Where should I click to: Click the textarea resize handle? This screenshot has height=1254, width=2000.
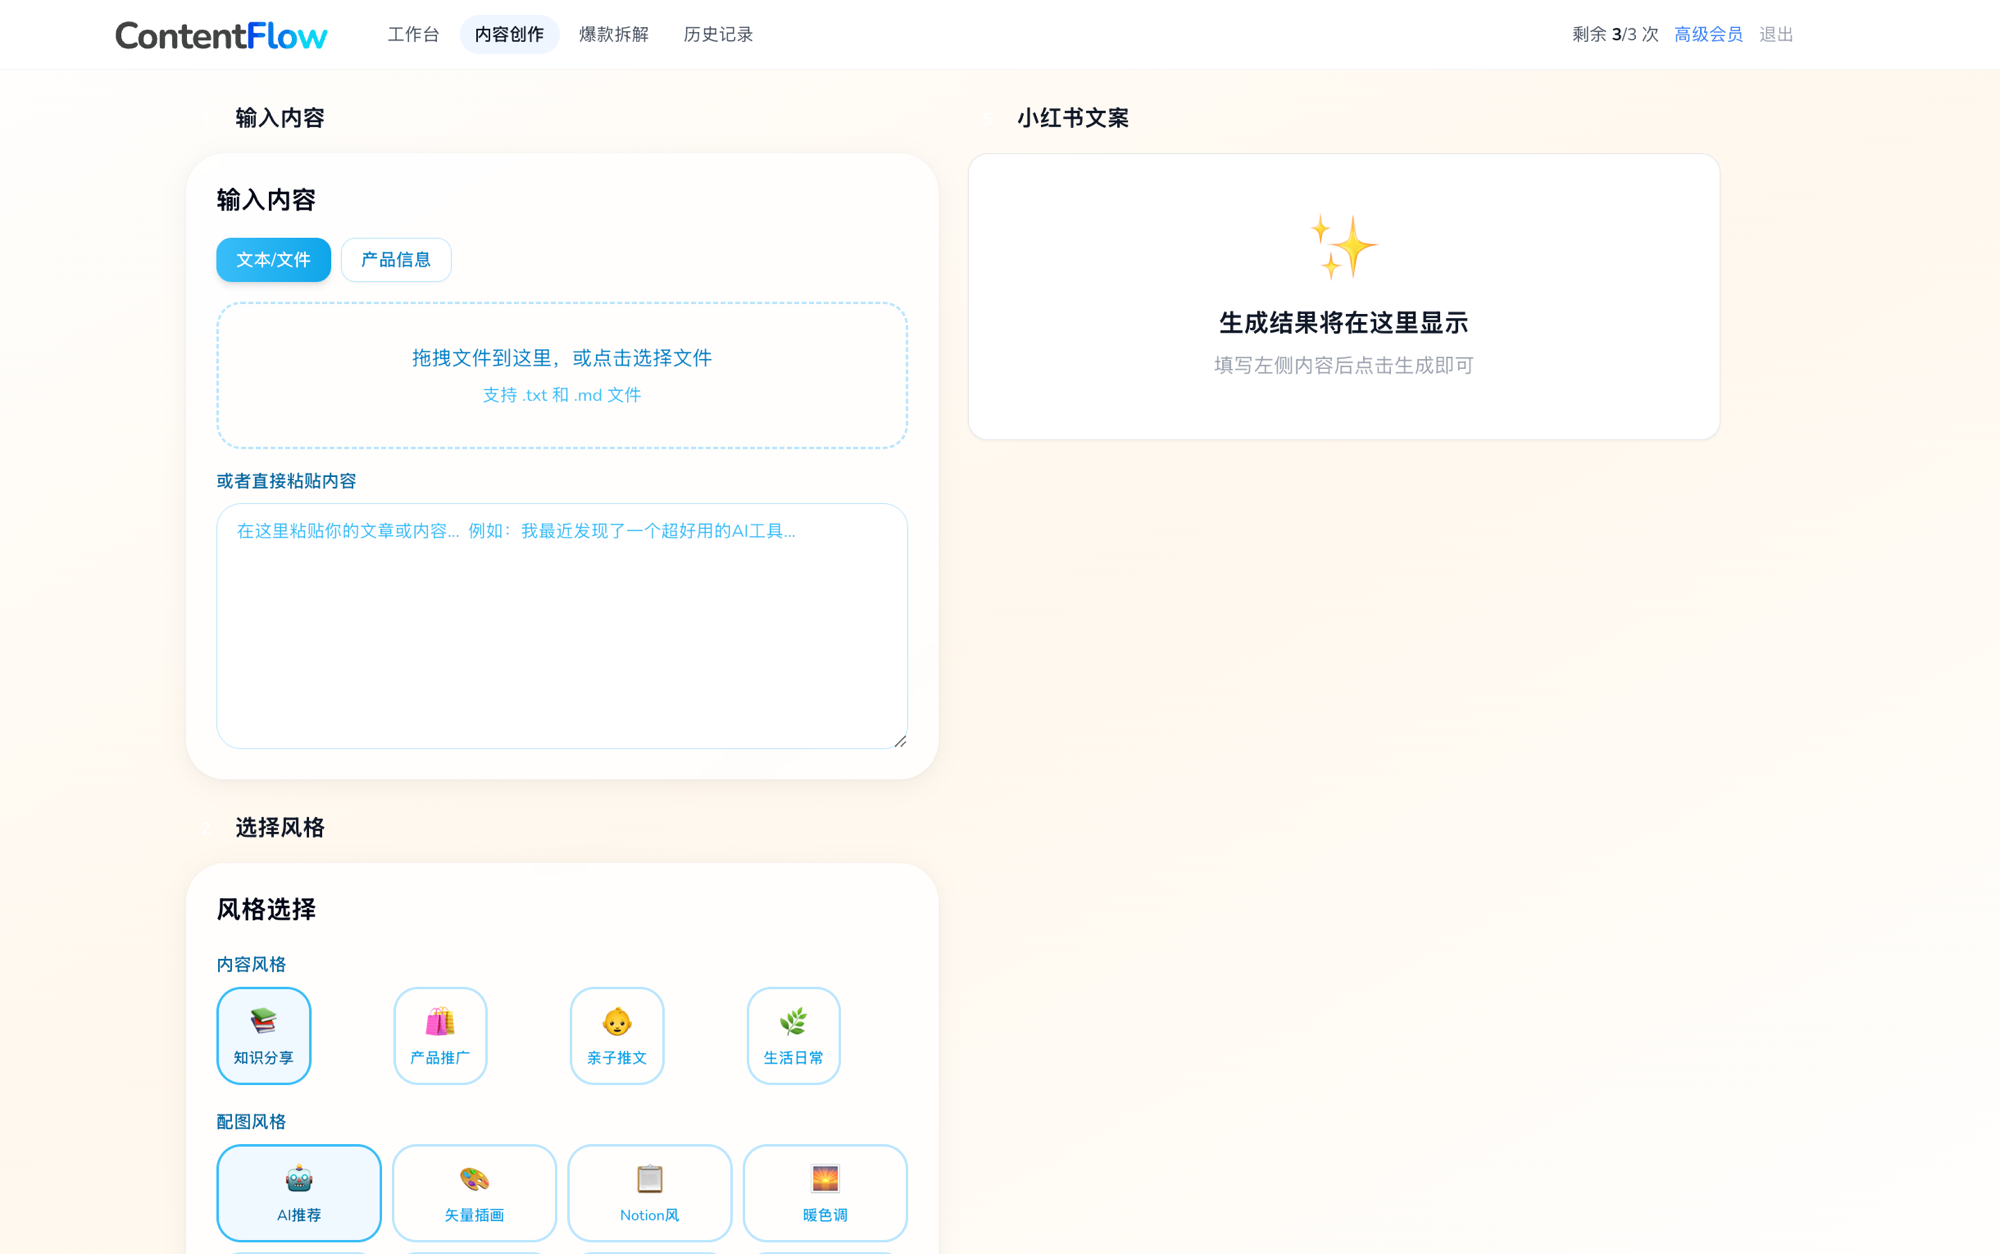[x=899, y=740]
